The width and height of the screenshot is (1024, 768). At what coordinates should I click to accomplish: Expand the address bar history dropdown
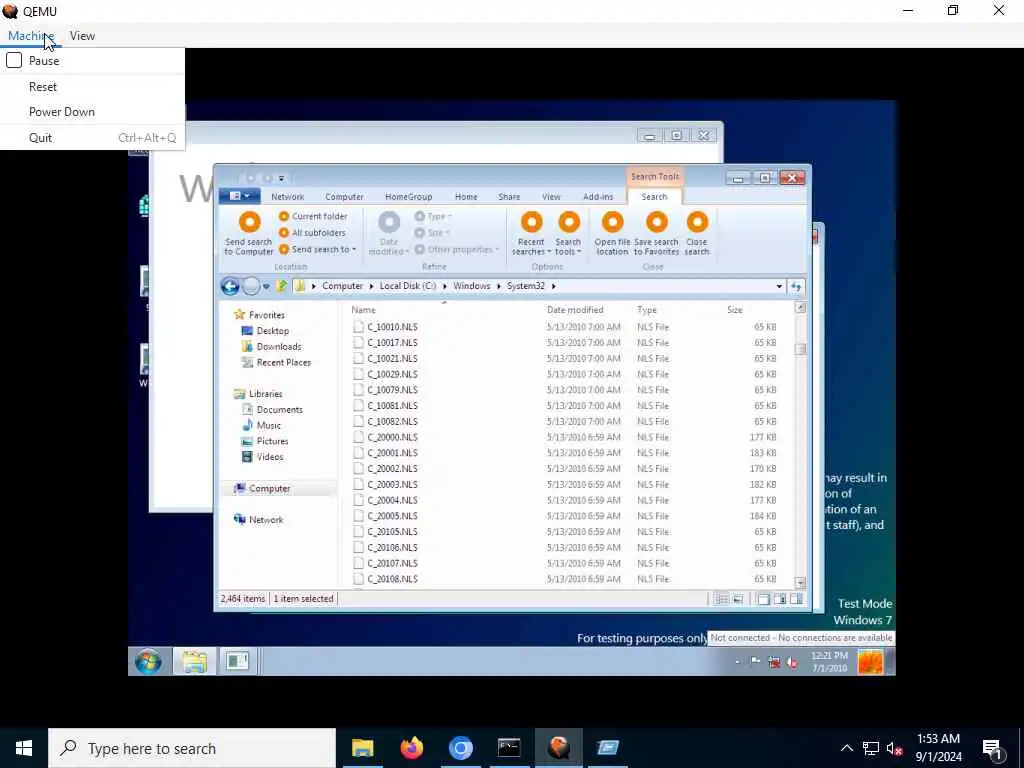779,286
